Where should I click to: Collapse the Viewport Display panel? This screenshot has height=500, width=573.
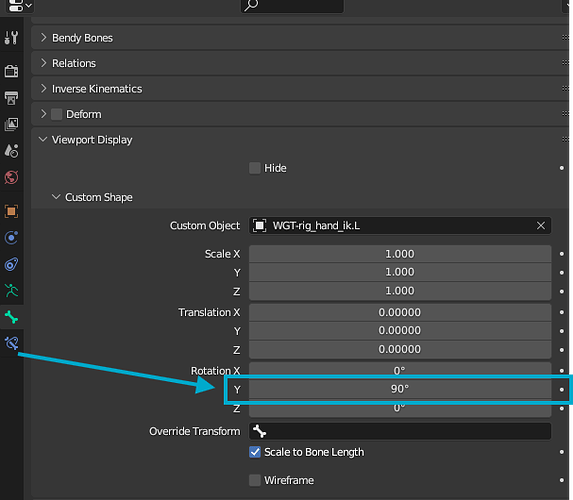point(43,139)
